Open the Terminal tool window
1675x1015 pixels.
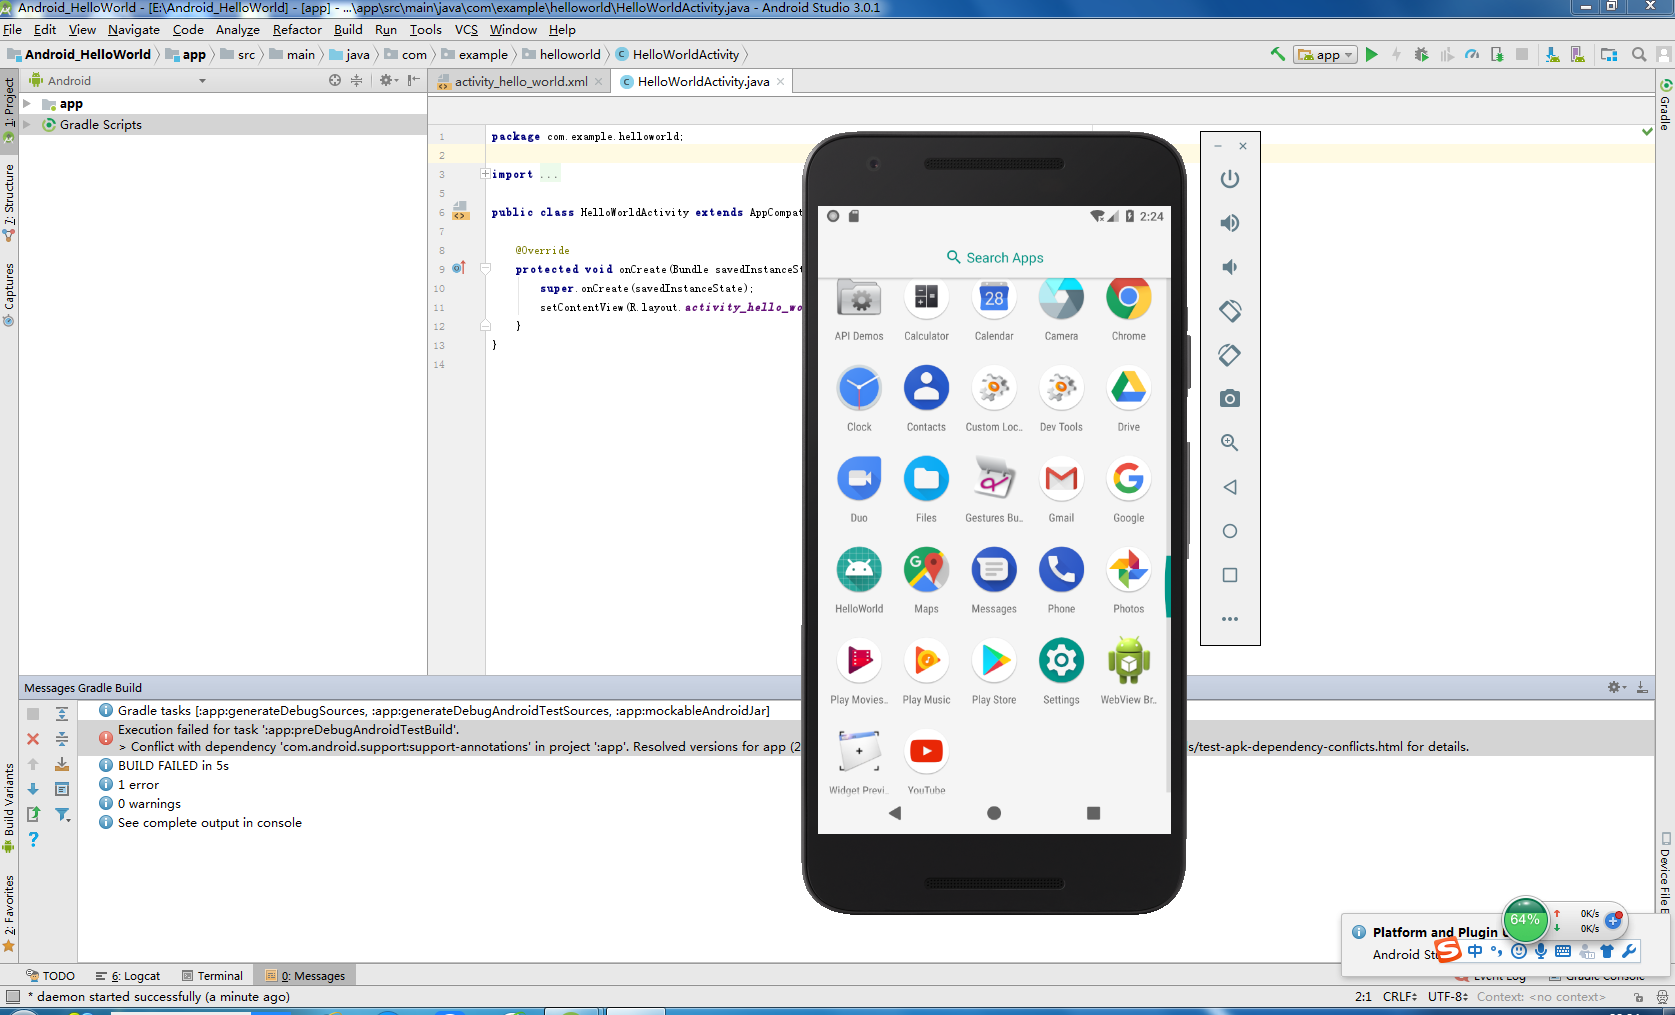212,976
